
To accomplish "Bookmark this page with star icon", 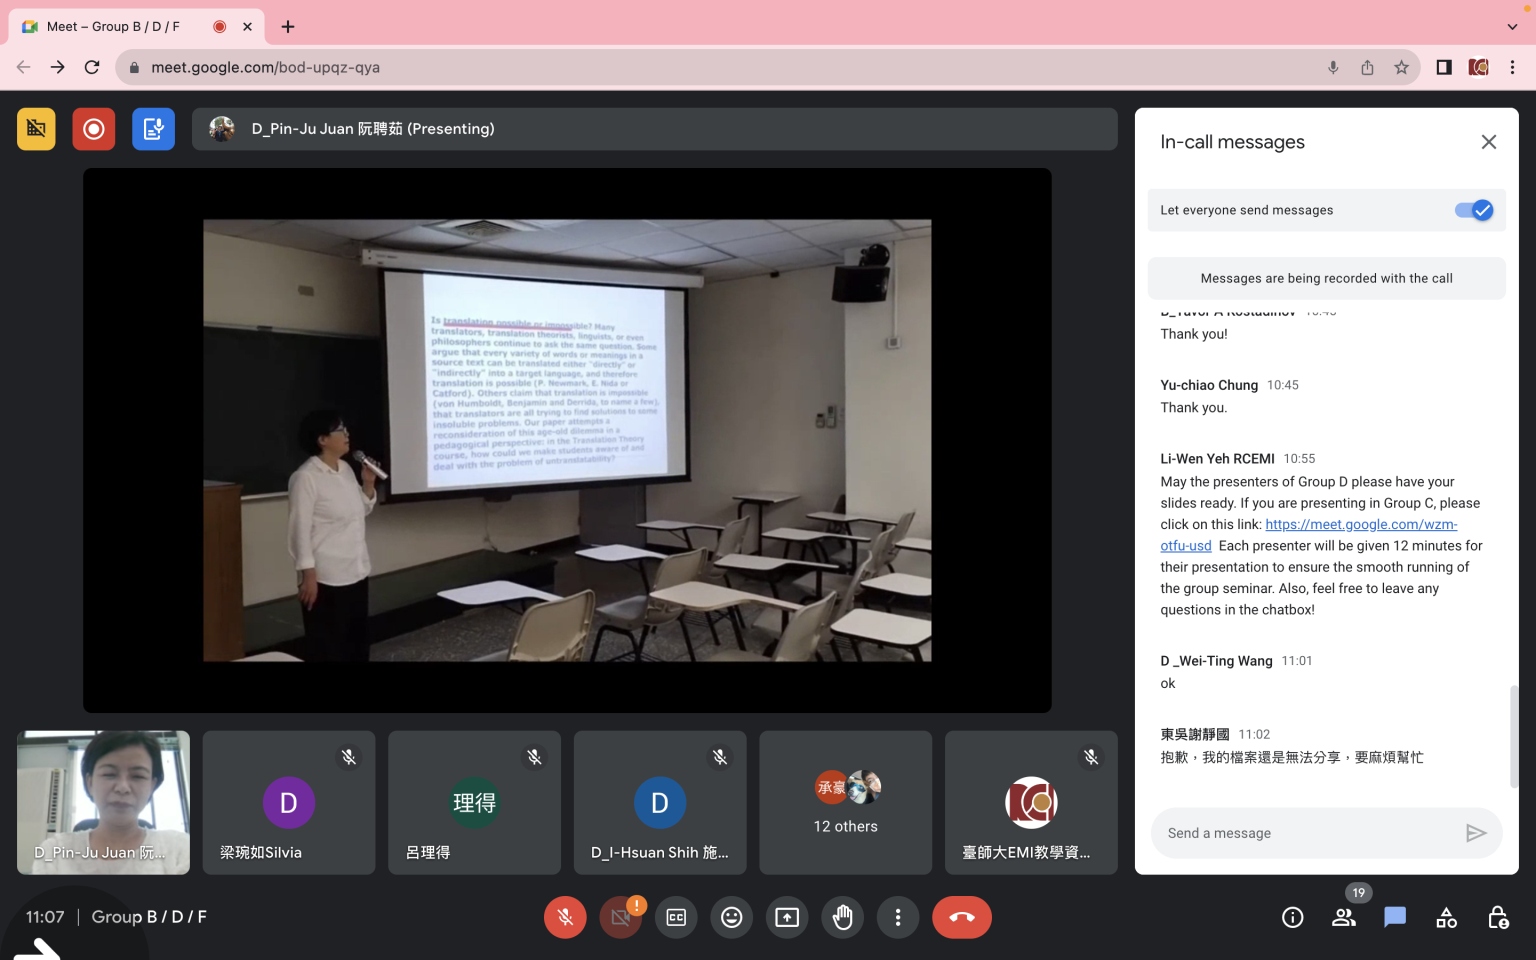I will click(1401, 67).
